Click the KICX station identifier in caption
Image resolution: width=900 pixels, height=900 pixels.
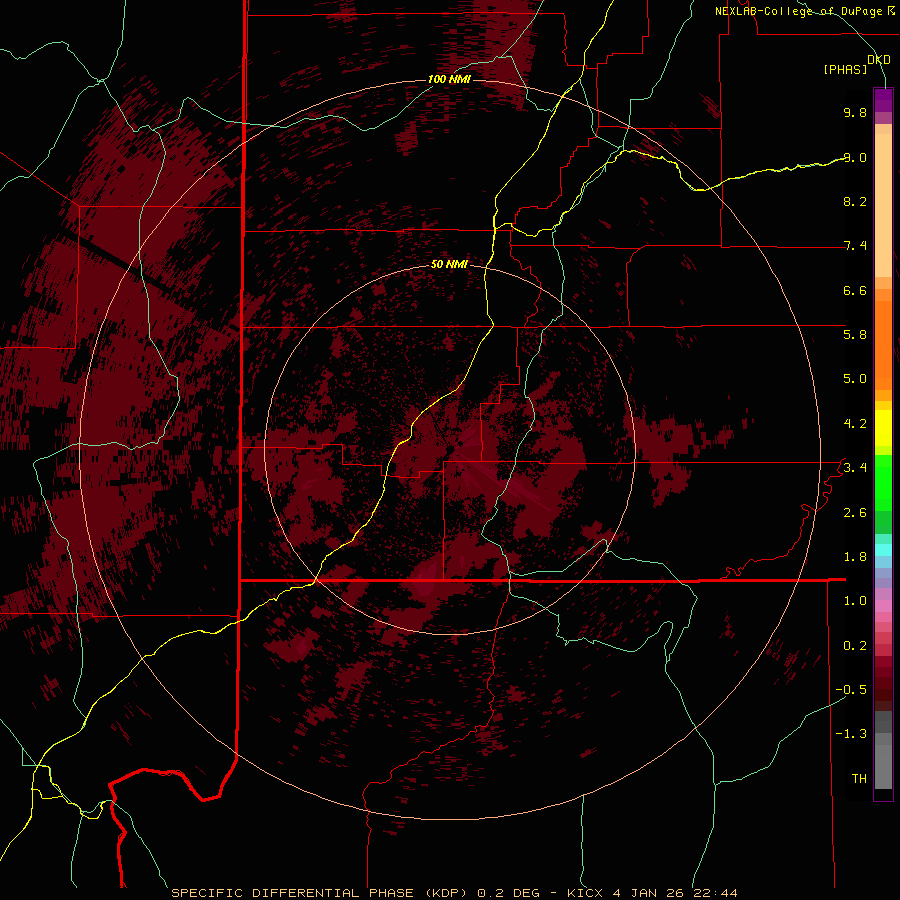coord(585,893)
